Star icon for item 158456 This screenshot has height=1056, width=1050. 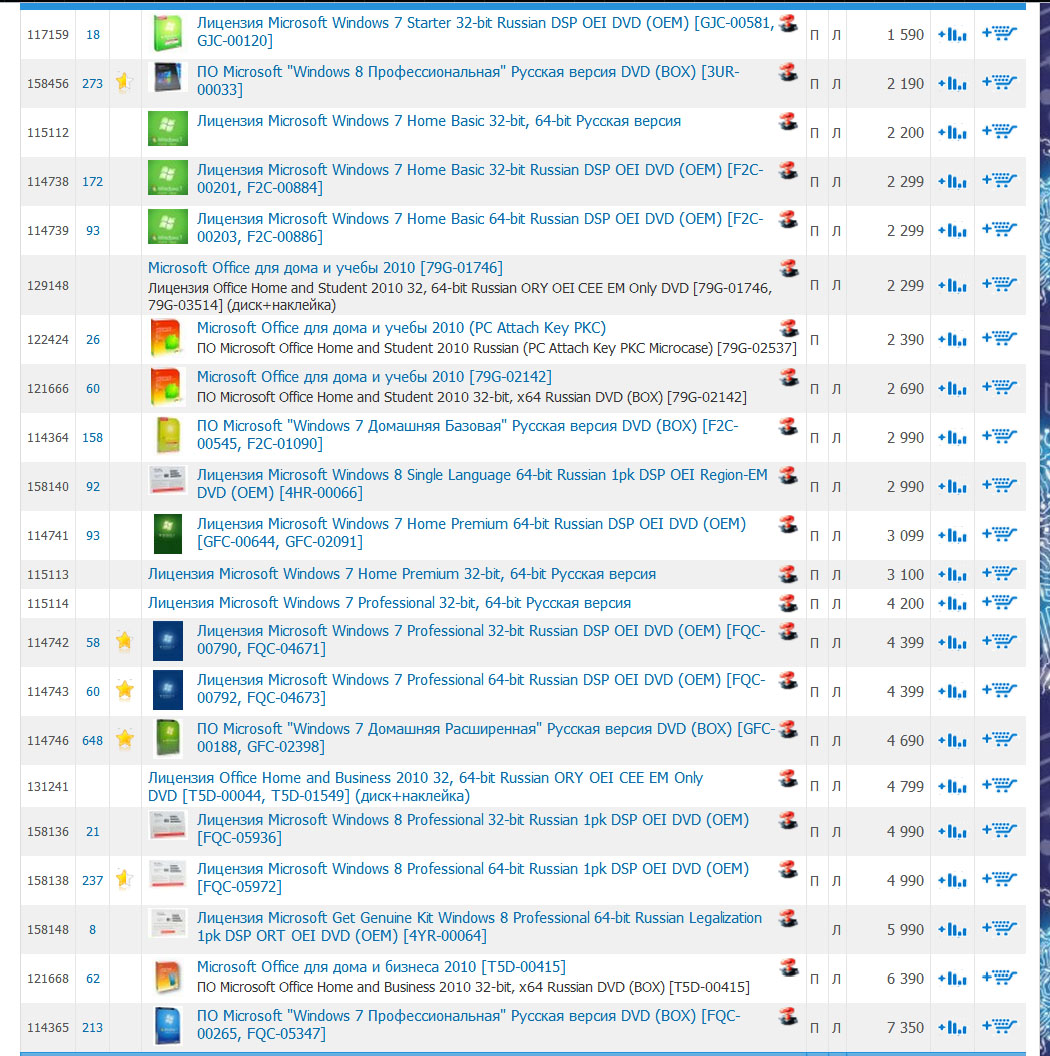123,81
